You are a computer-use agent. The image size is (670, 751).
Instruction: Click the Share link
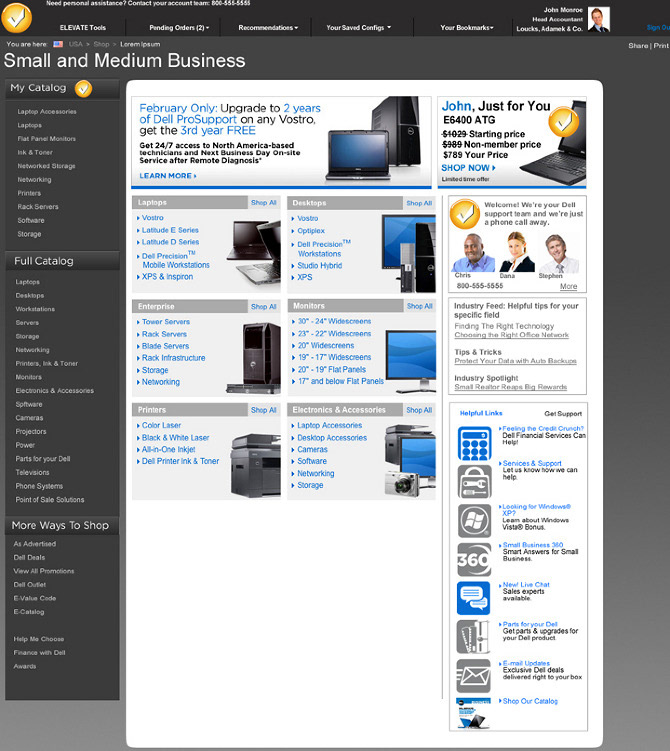[638, 46]
